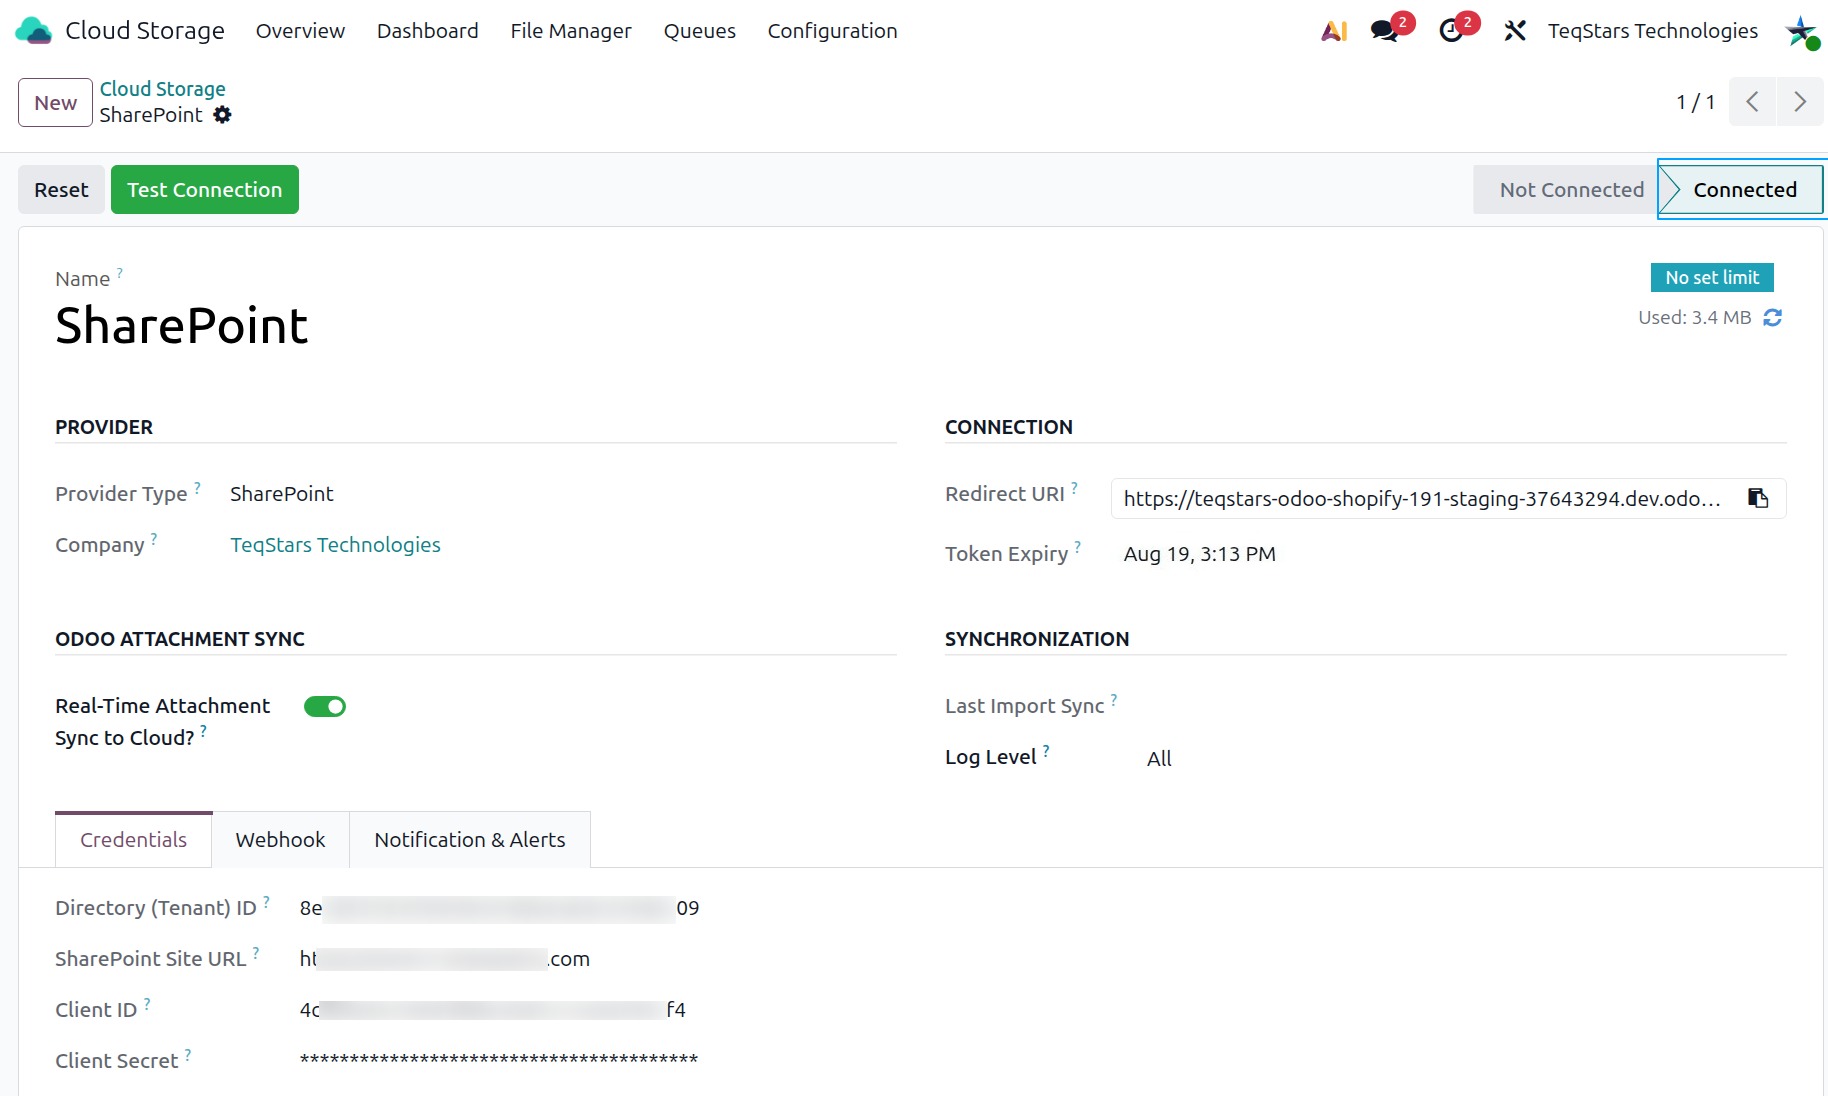Viewport: 1828px width, 1096px height.
Task: Open the TeqStars Technologies company link
Action: click(335, 545)
